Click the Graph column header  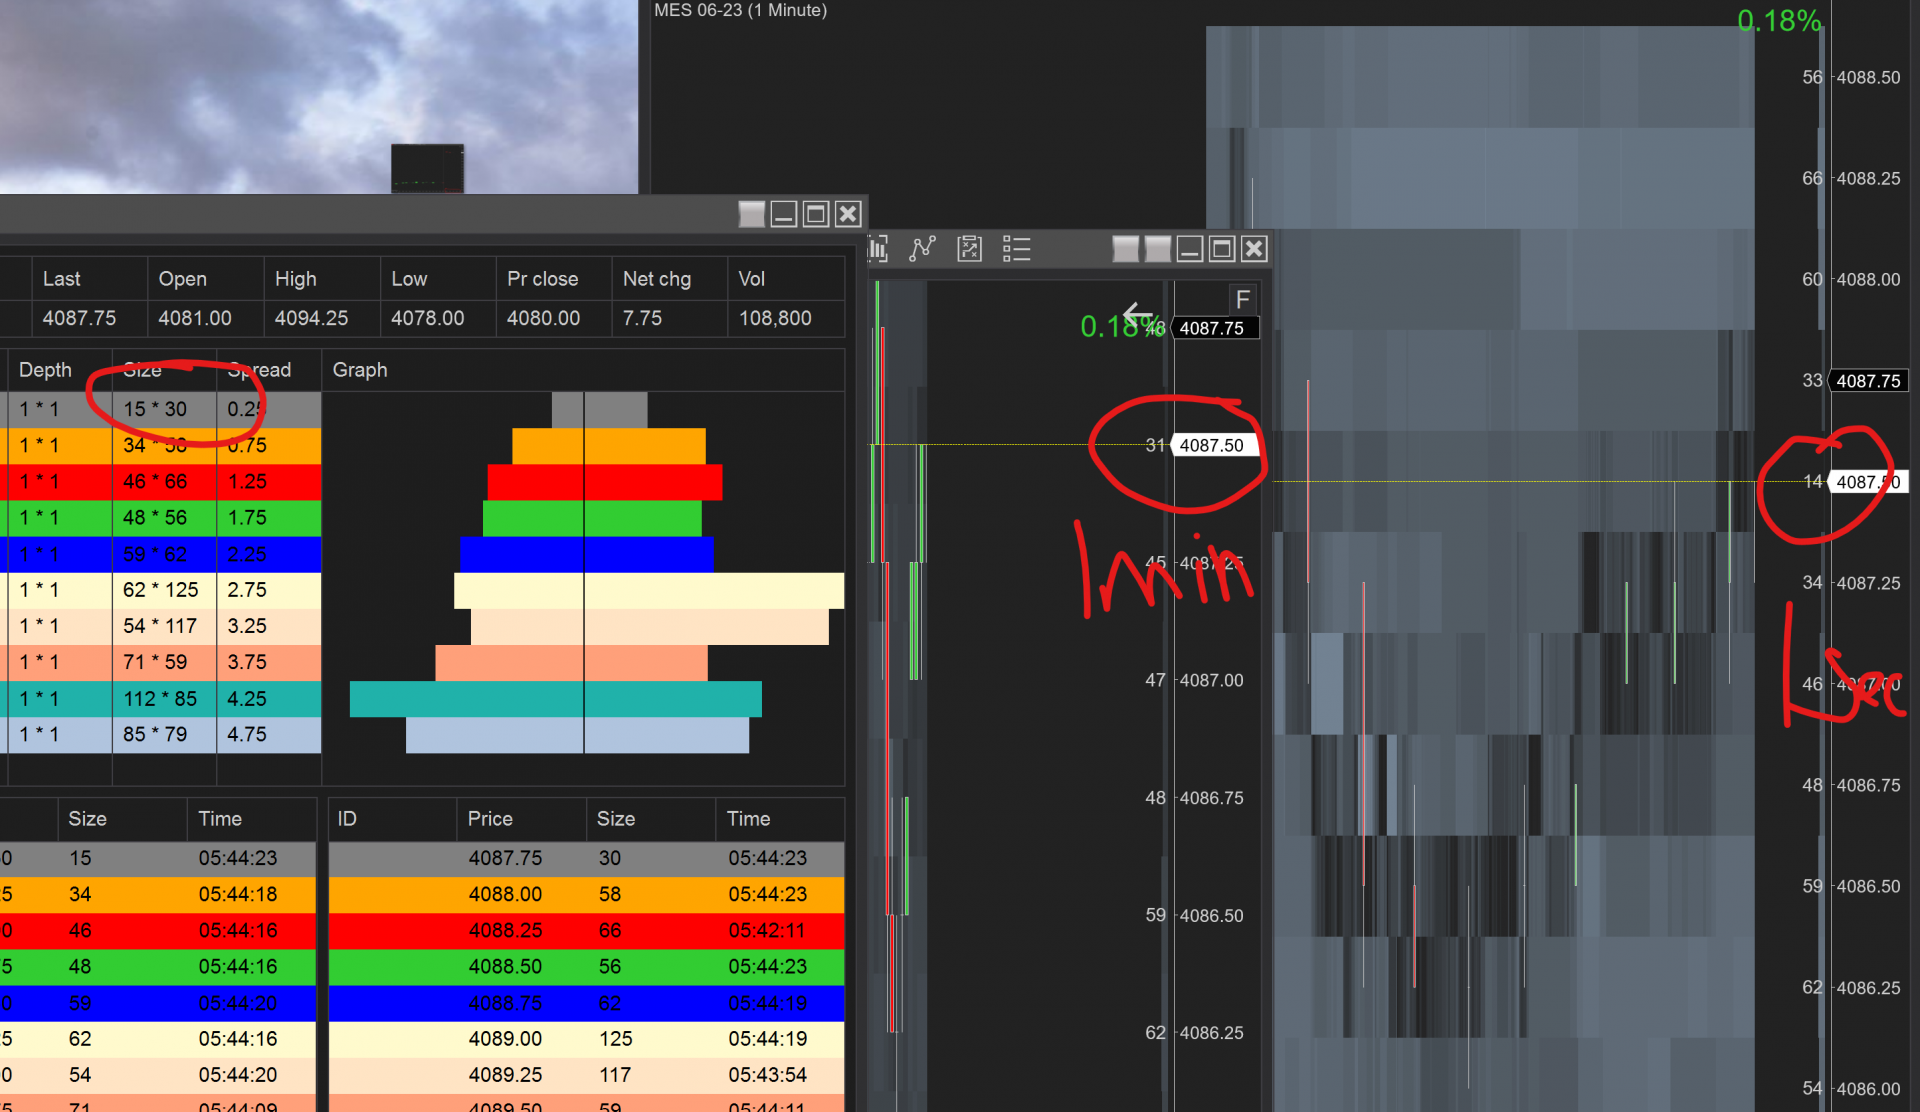coord(360,370)
